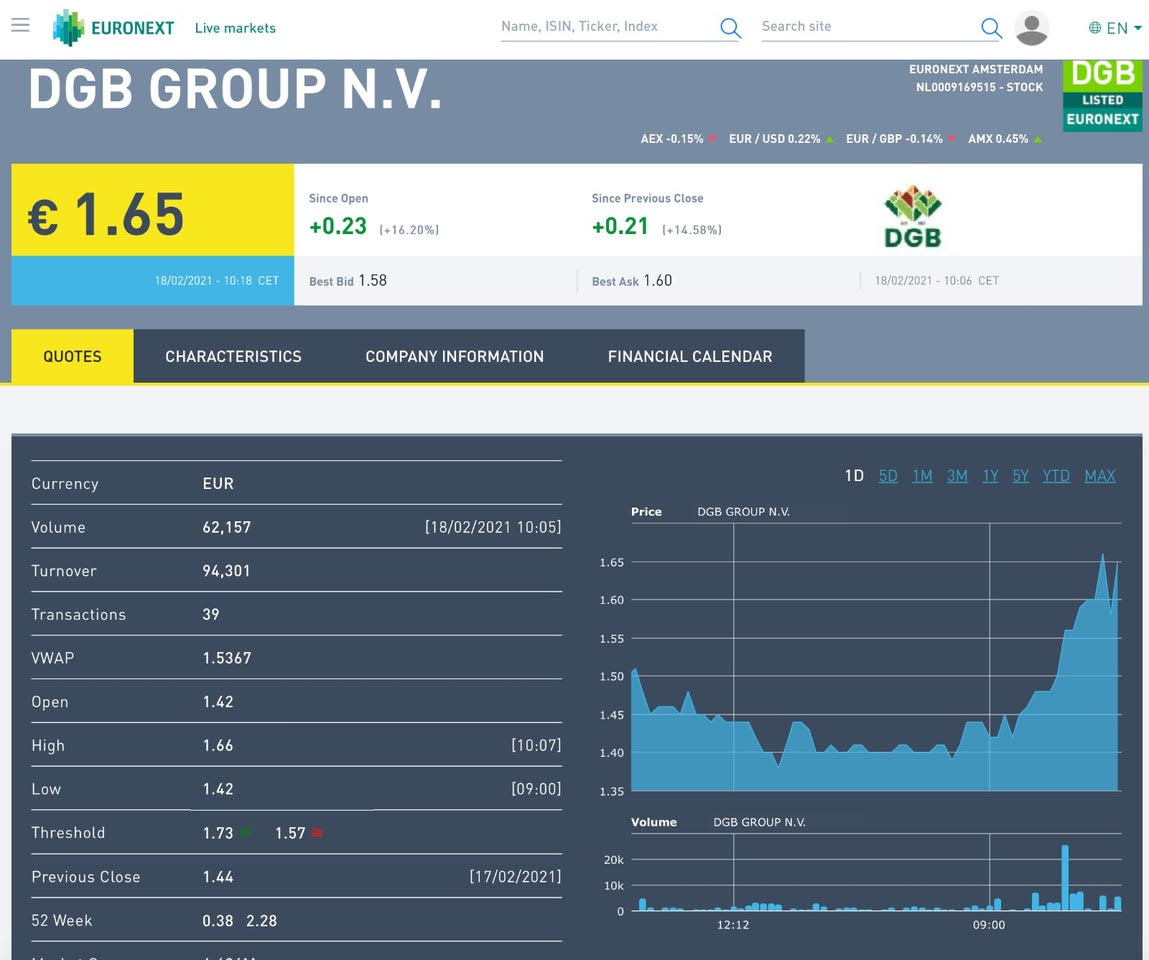This screenshot has width=1149, height=960.
Task: Switch chart to 3M range
Action: [957, 476]
